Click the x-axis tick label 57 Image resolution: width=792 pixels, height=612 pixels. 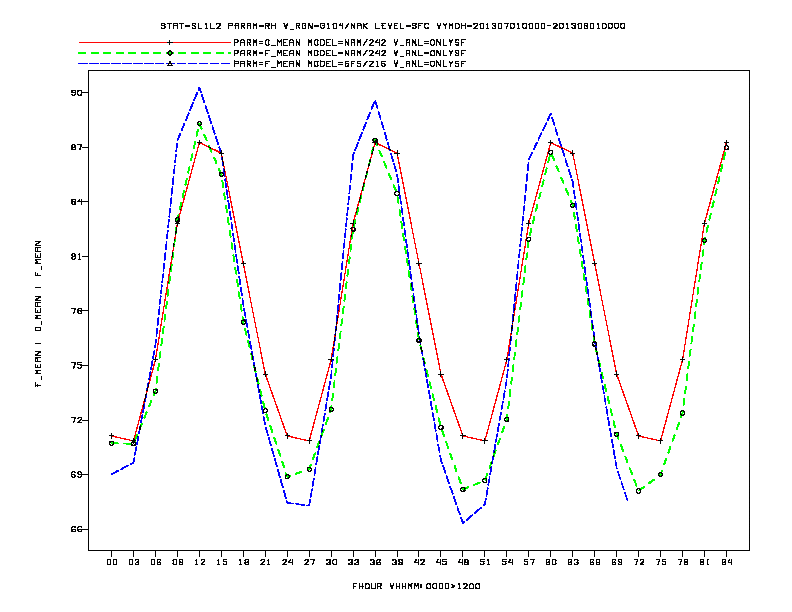(x=529, y=562)
